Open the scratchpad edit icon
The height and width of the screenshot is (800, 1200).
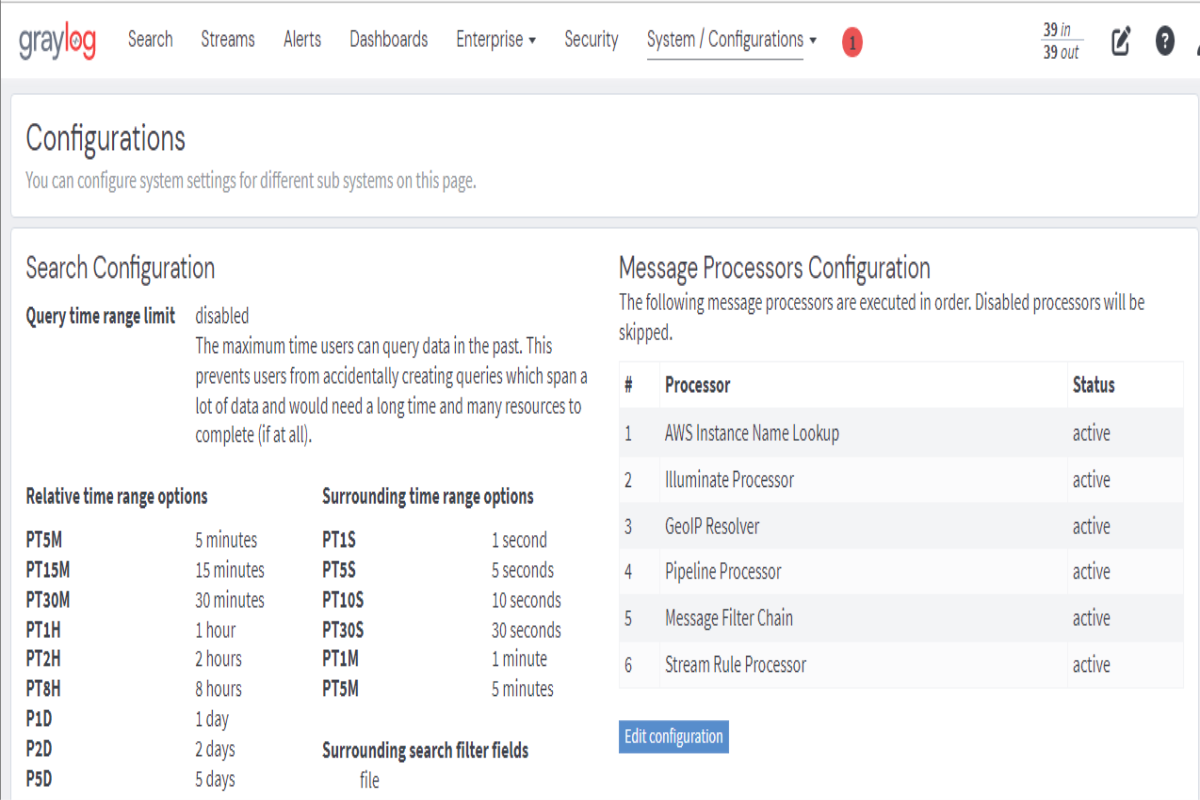point(1121,41)
